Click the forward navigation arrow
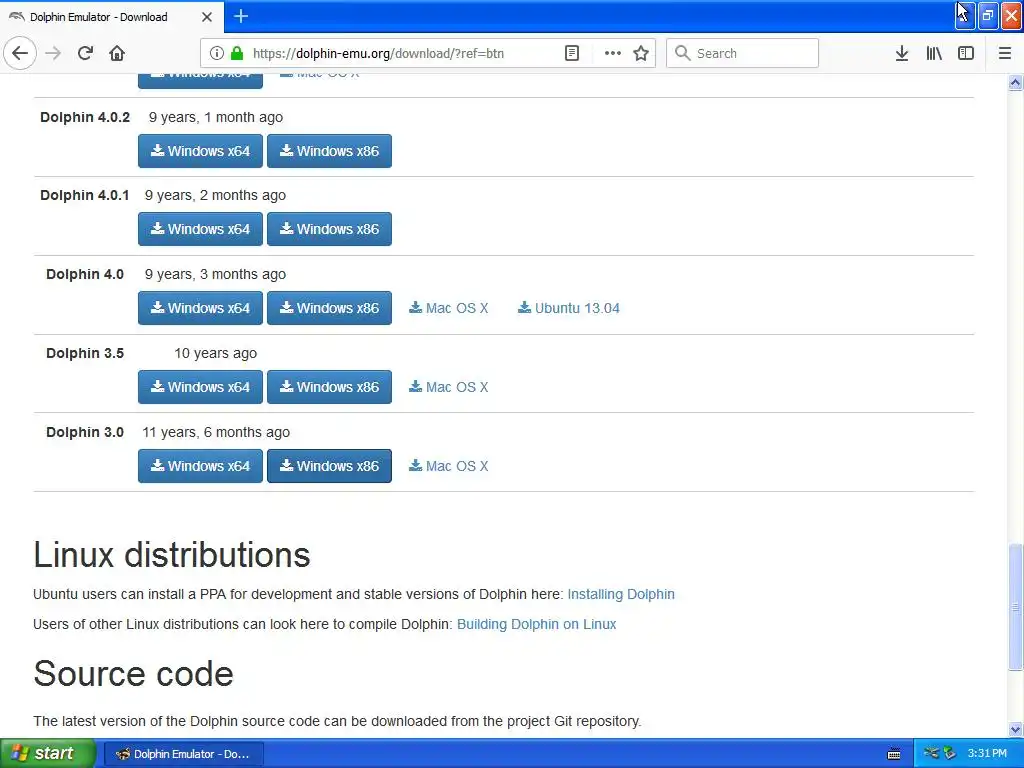1024x768 pixels. pos(53,54)
